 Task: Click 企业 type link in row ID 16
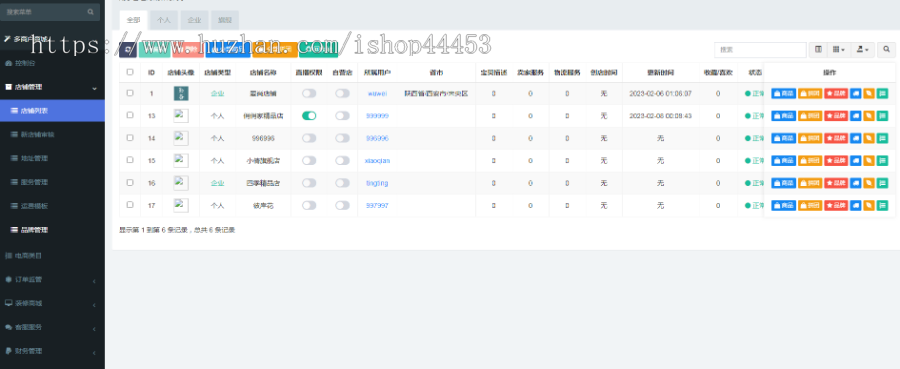pos(218,183)
